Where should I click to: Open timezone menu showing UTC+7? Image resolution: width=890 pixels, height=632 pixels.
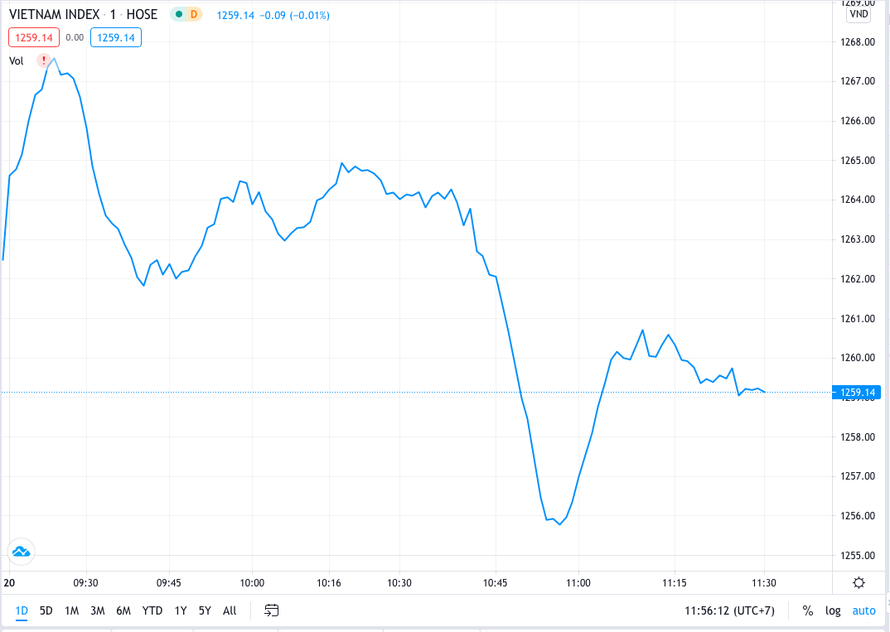pyautogui.click(x=729, y=610)
